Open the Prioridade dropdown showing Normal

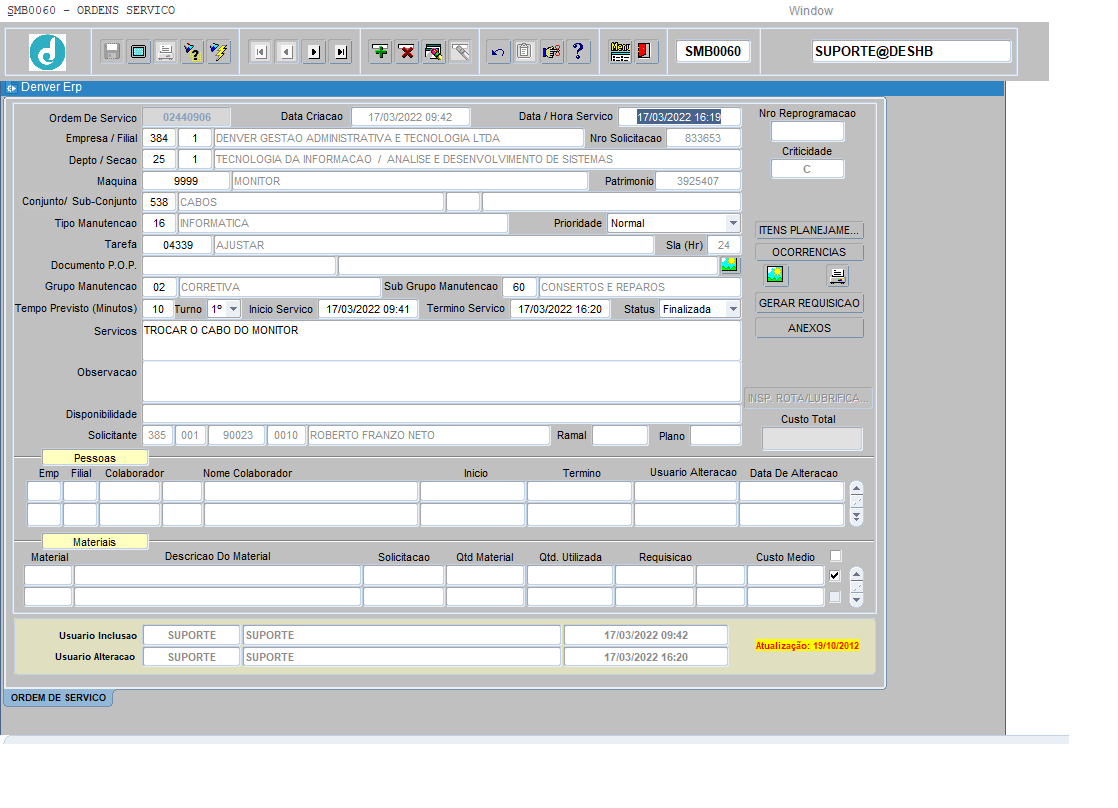click(732, 223)
